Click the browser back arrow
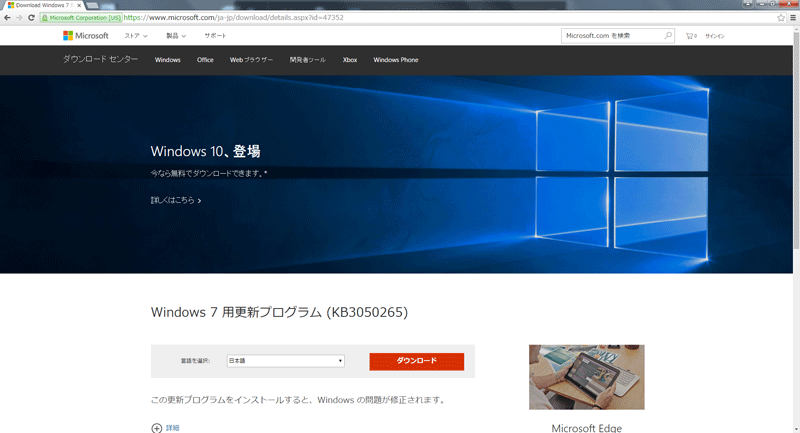This screenshot has width=800, height=433. pos(7,17)
